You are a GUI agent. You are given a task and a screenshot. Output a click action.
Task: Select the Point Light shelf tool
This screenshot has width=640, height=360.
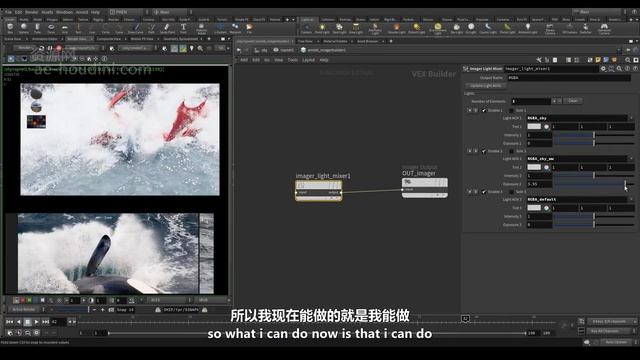coord(322,29)
